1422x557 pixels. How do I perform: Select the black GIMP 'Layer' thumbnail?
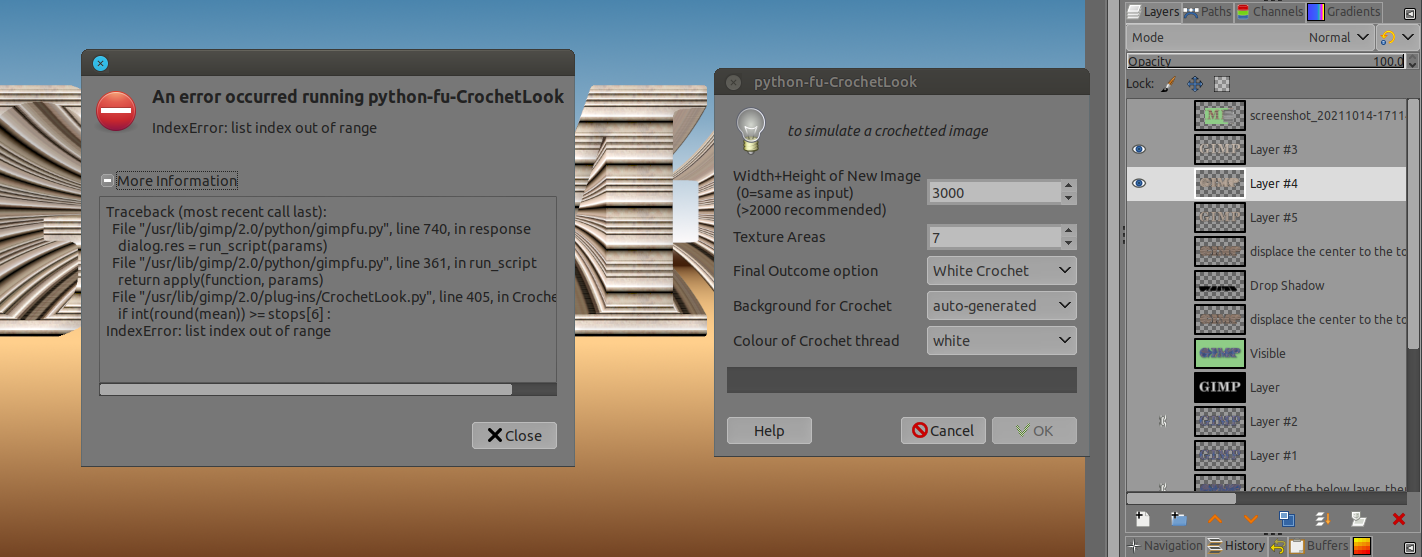(x=1220, y=387)
